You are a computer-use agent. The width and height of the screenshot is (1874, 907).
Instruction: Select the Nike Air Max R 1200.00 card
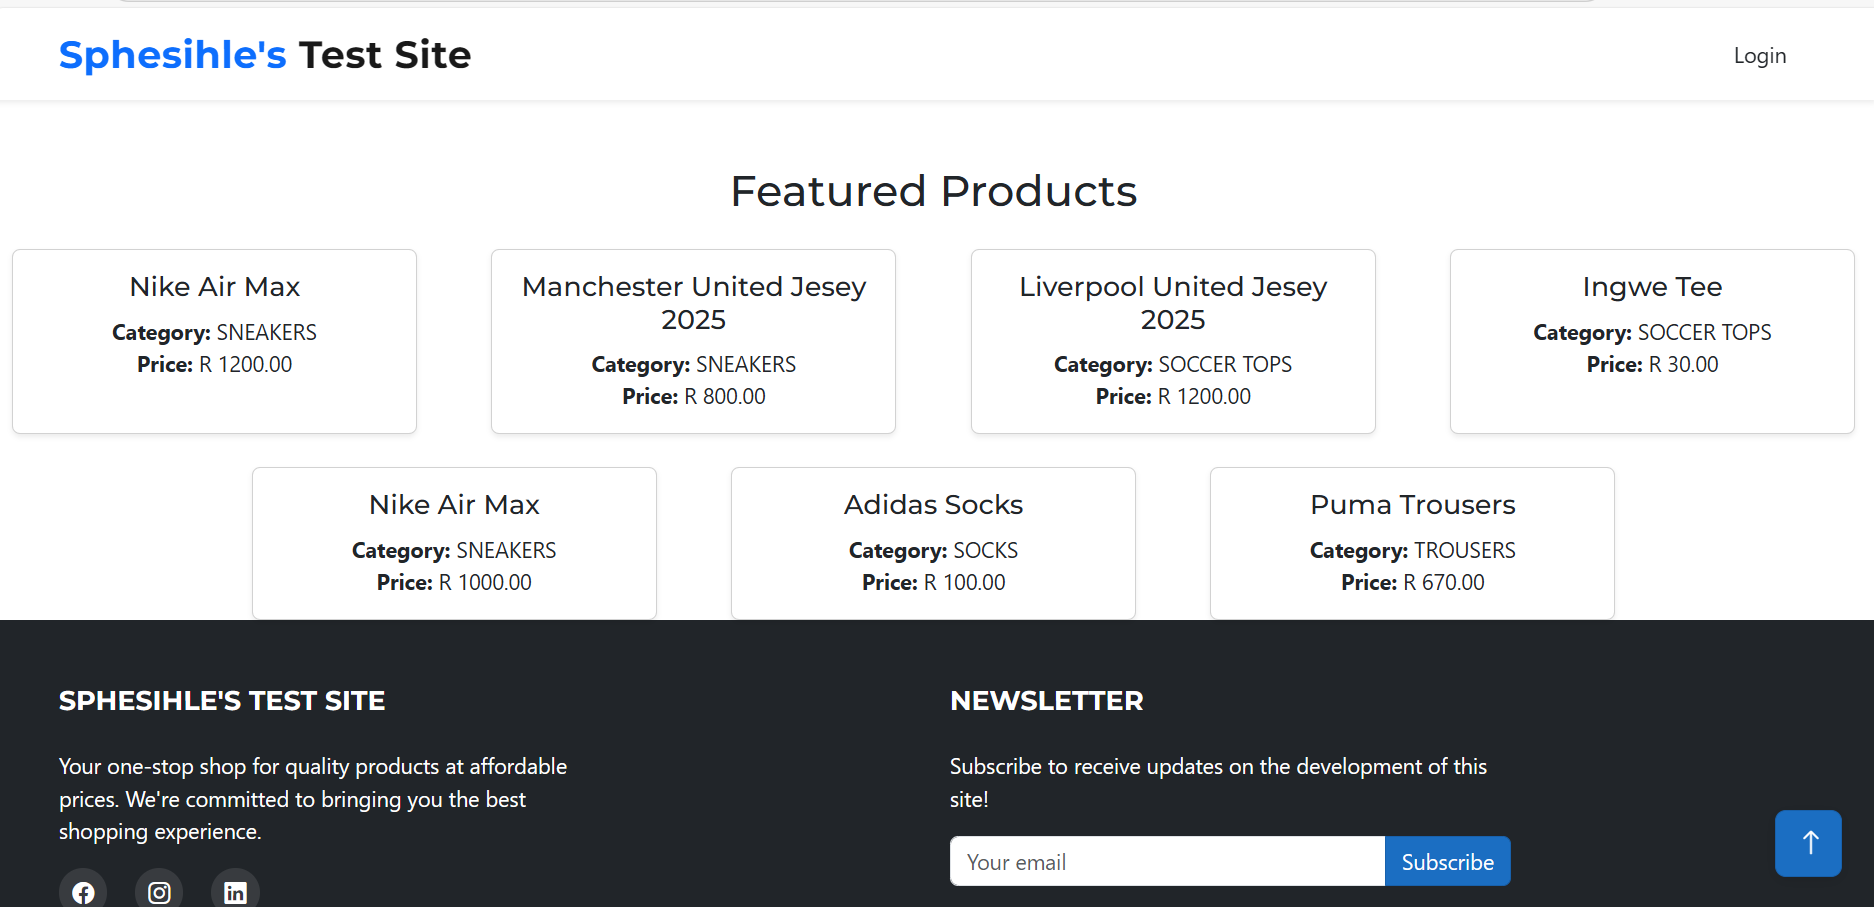click(214, 340)
